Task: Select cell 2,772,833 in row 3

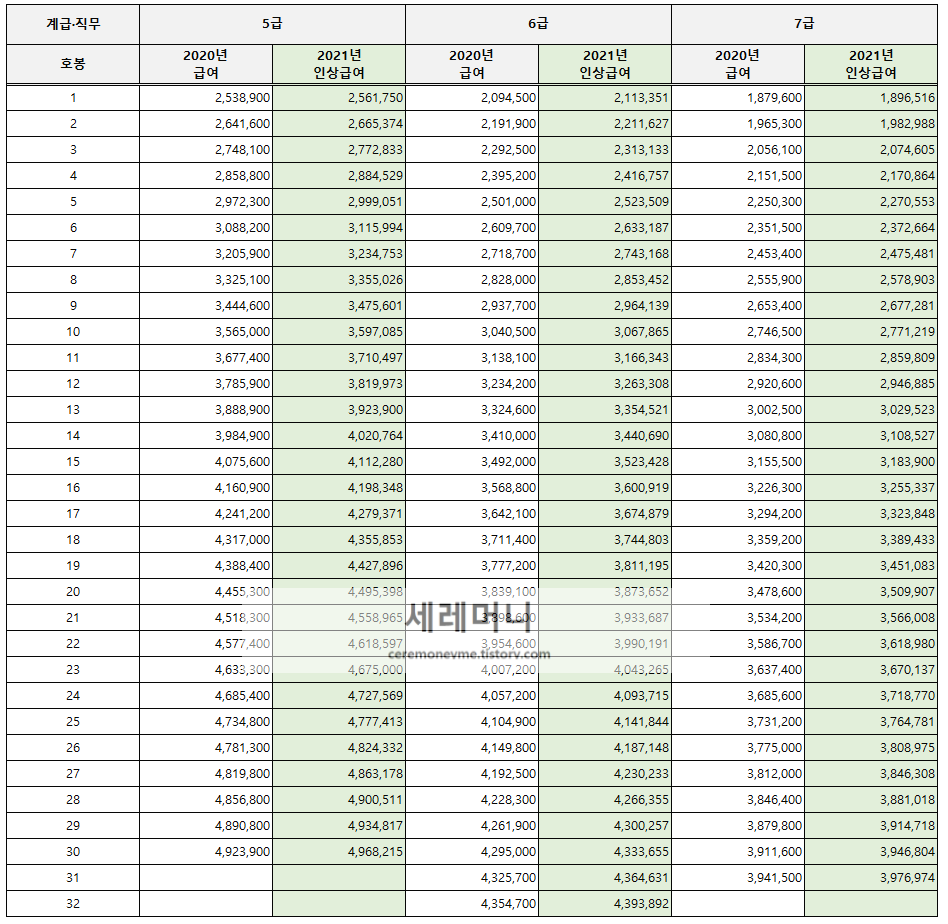Action: [x=339, y=150]
